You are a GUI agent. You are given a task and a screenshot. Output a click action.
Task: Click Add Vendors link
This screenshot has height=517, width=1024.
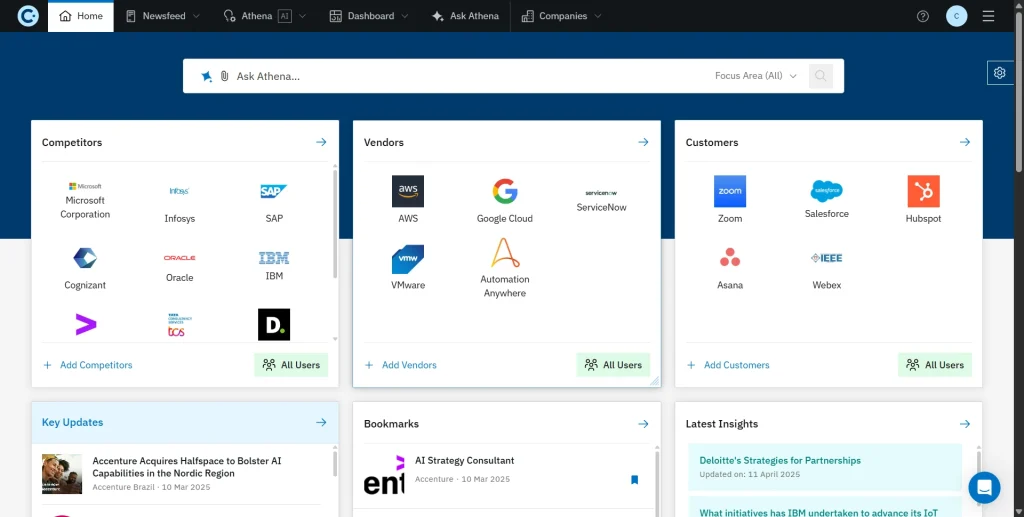tap(400, 365)
